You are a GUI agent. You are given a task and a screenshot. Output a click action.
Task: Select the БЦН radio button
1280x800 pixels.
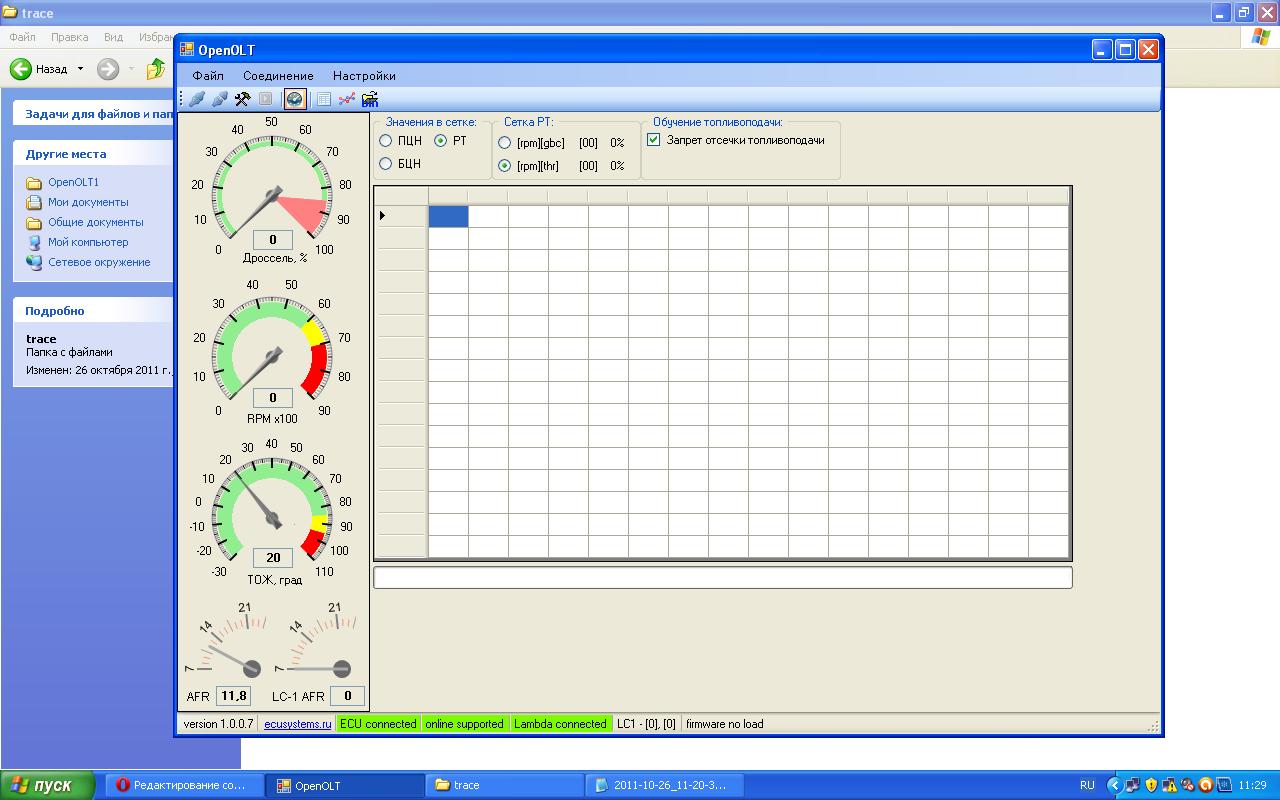coord(386,164)
